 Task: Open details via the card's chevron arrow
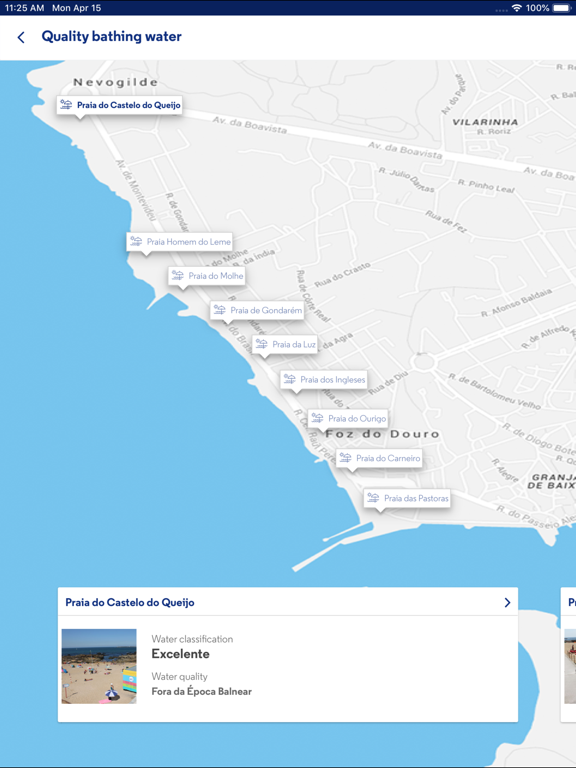[507, 602]
